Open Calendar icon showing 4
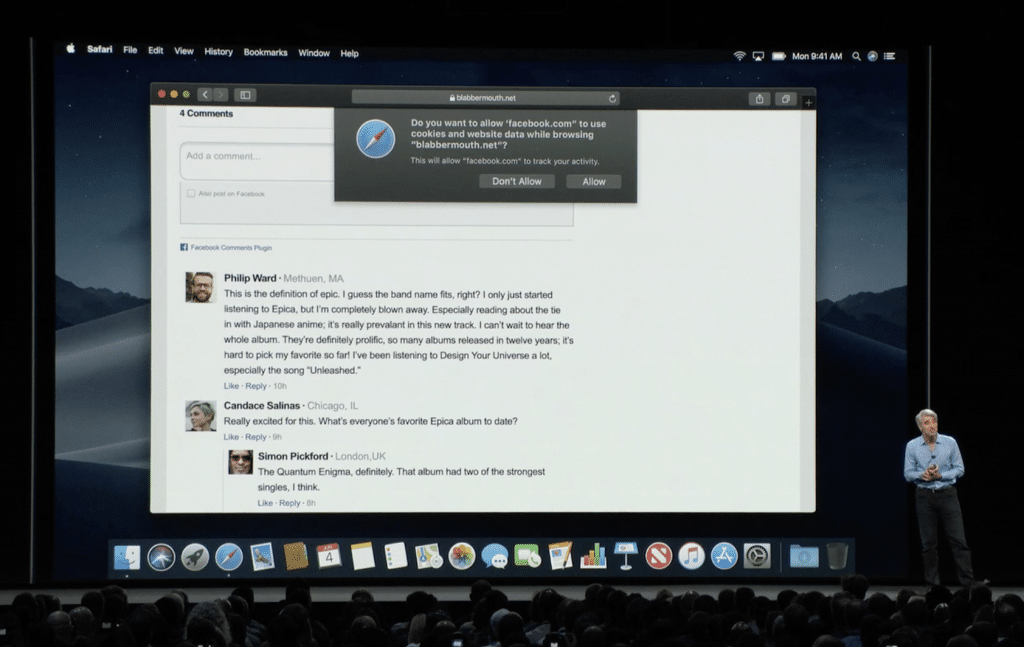The image size is (1024, 647). 329,556
